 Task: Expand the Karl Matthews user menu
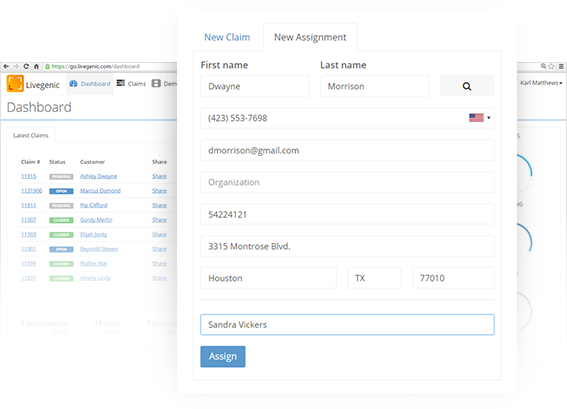[541, 83]
